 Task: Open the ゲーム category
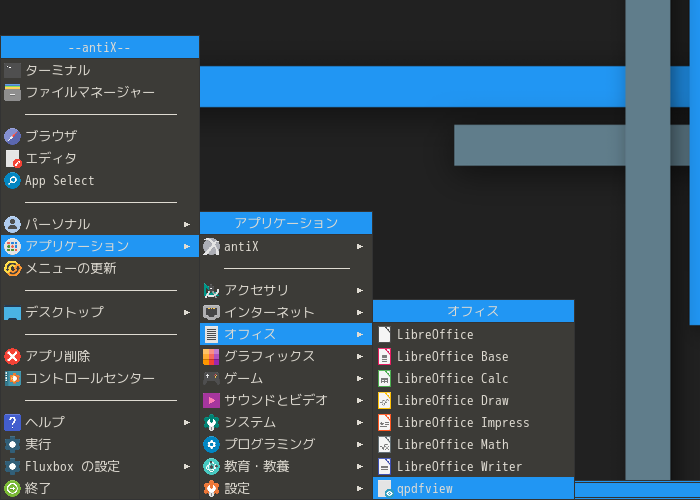[286, 378]
